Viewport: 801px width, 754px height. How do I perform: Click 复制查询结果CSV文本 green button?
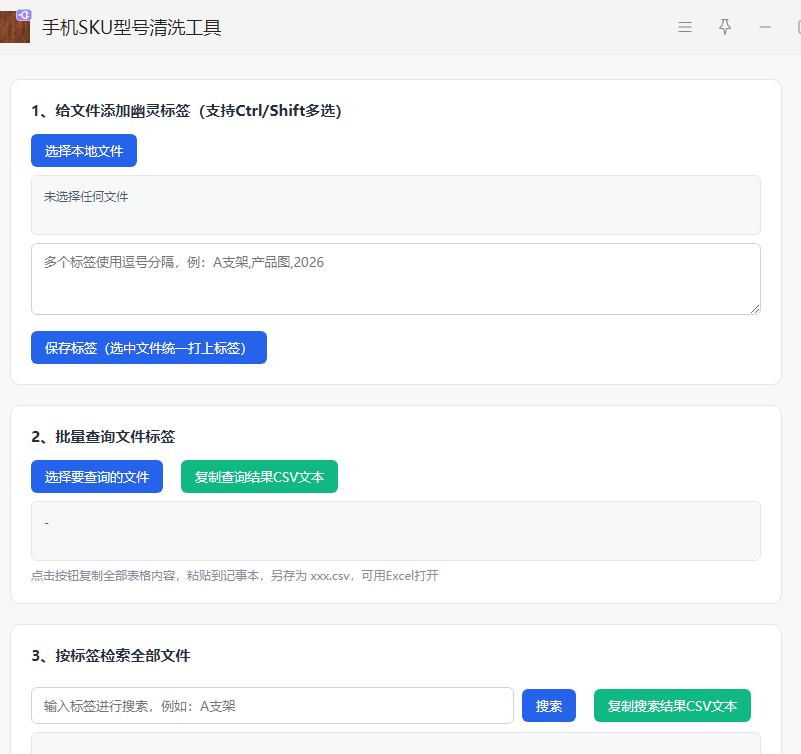tap(259, 477)
